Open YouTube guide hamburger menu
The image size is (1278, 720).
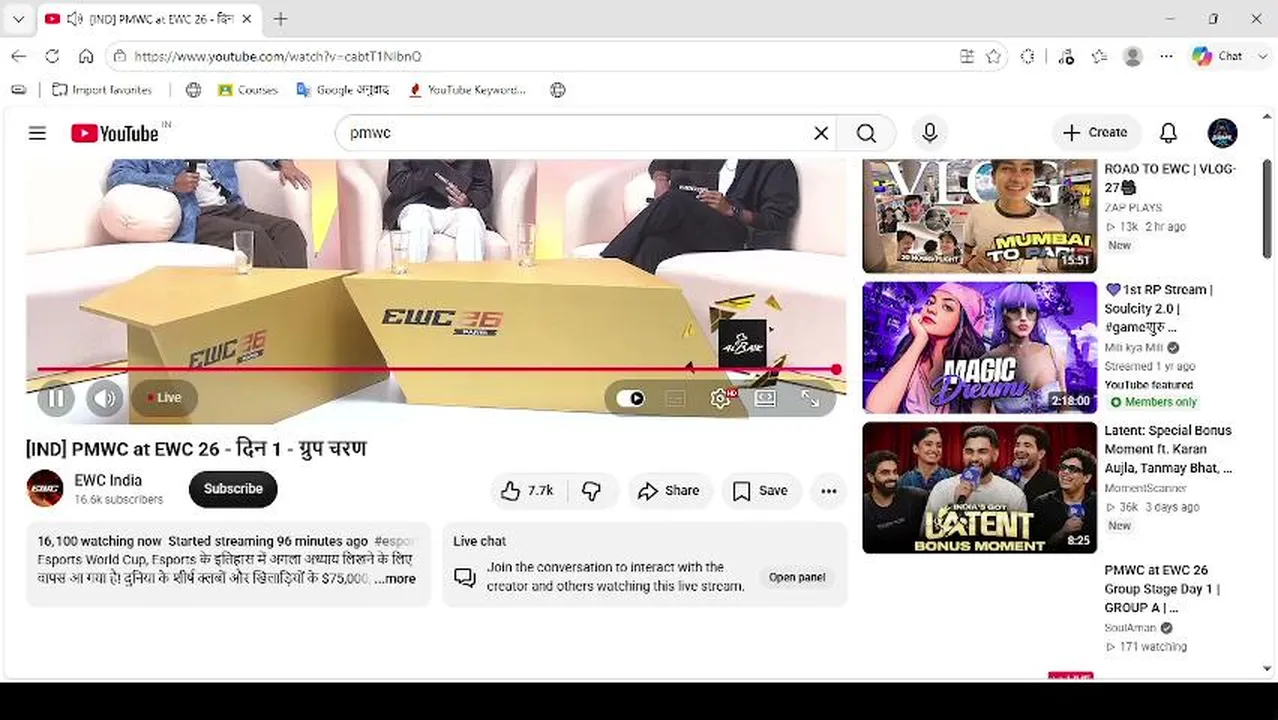click(x=37, y=133)
